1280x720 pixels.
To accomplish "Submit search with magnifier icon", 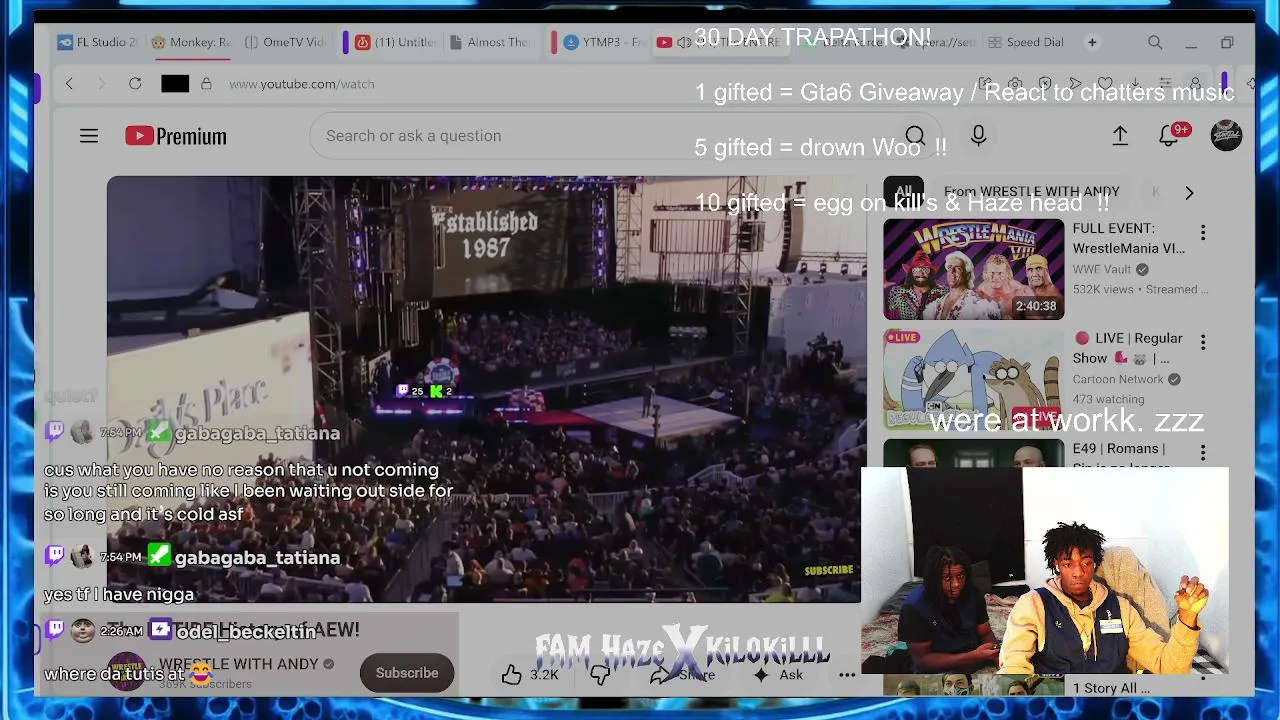I will coord(914,136).
